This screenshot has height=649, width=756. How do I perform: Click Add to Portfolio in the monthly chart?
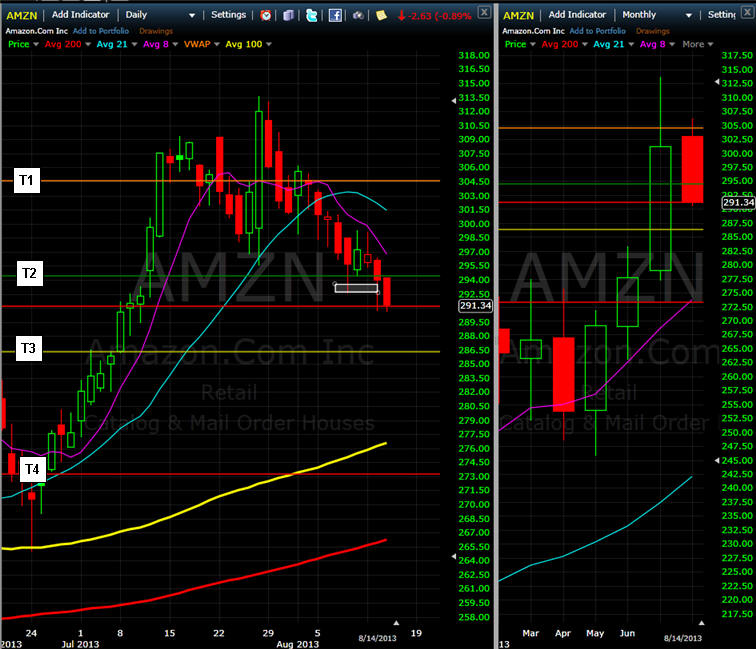coord(597,31)
